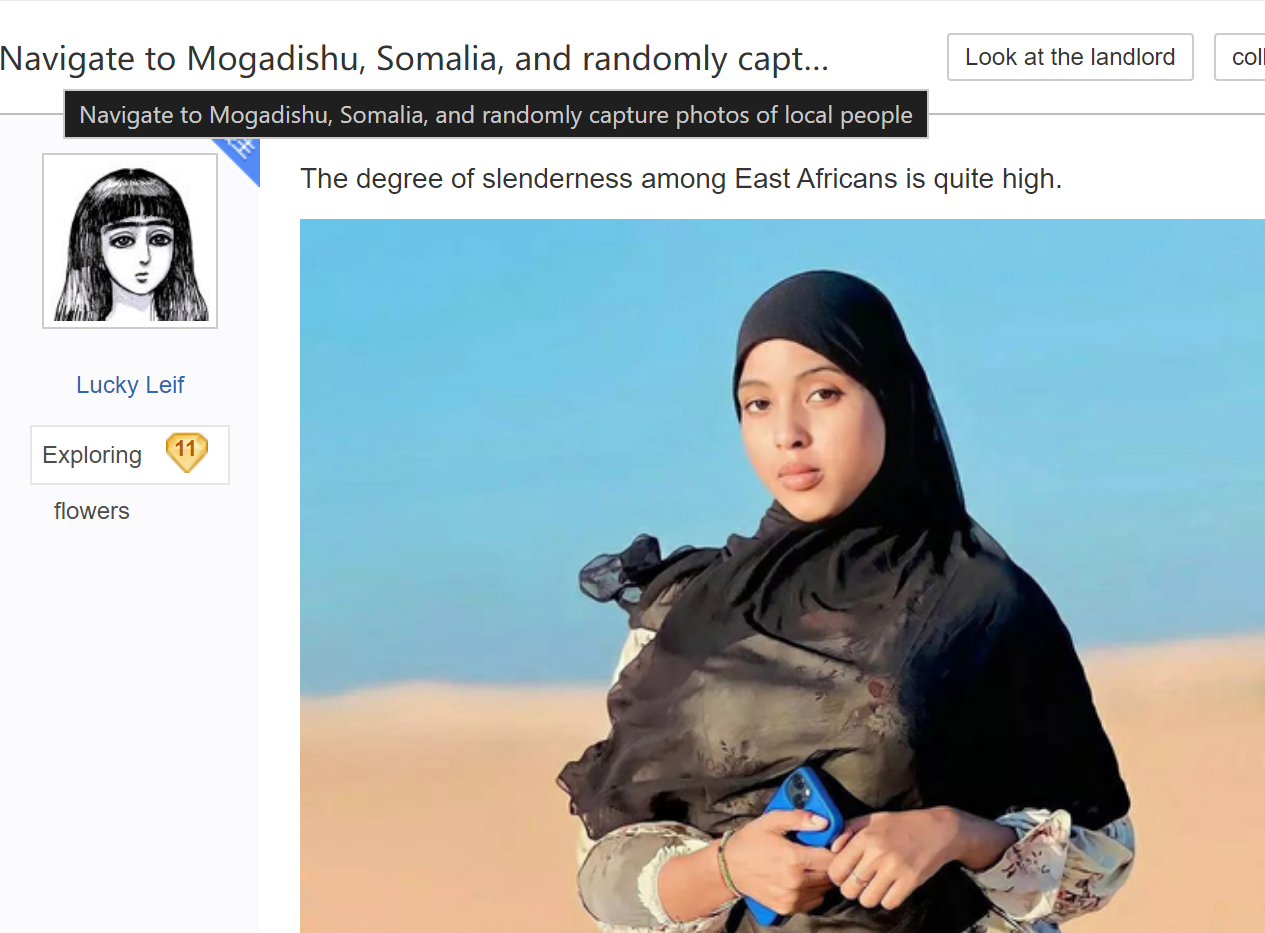Viewport: 1265px width, 933px height.
Task: Click the dark tooltip showing the full title
Action: point(496,115)
